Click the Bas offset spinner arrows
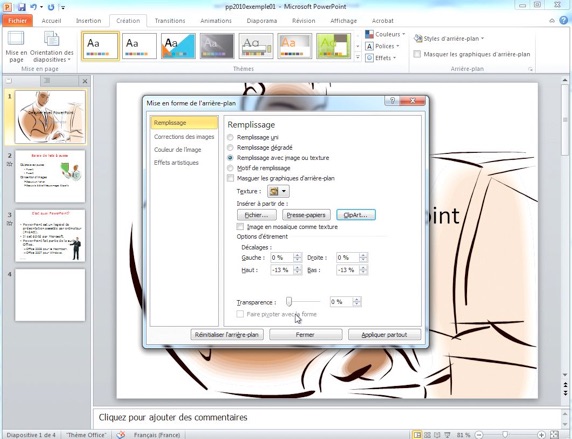This screenshot has width=572, height=439. coord(363,270)
